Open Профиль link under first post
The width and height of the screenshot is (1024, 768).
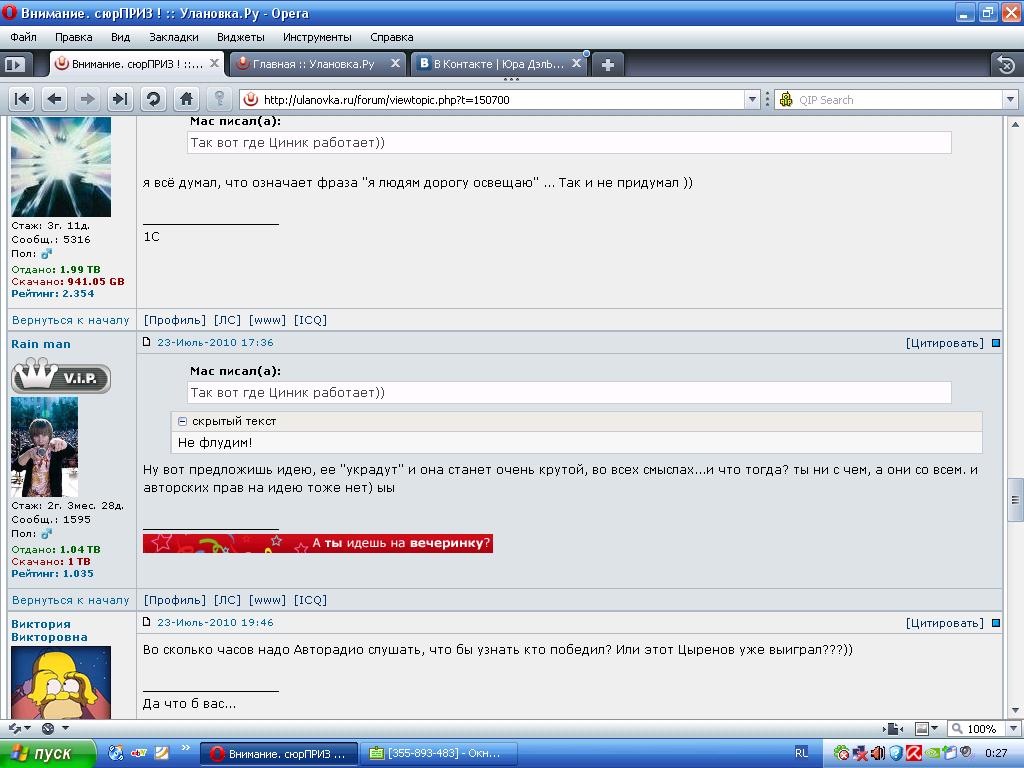point(174,320)
